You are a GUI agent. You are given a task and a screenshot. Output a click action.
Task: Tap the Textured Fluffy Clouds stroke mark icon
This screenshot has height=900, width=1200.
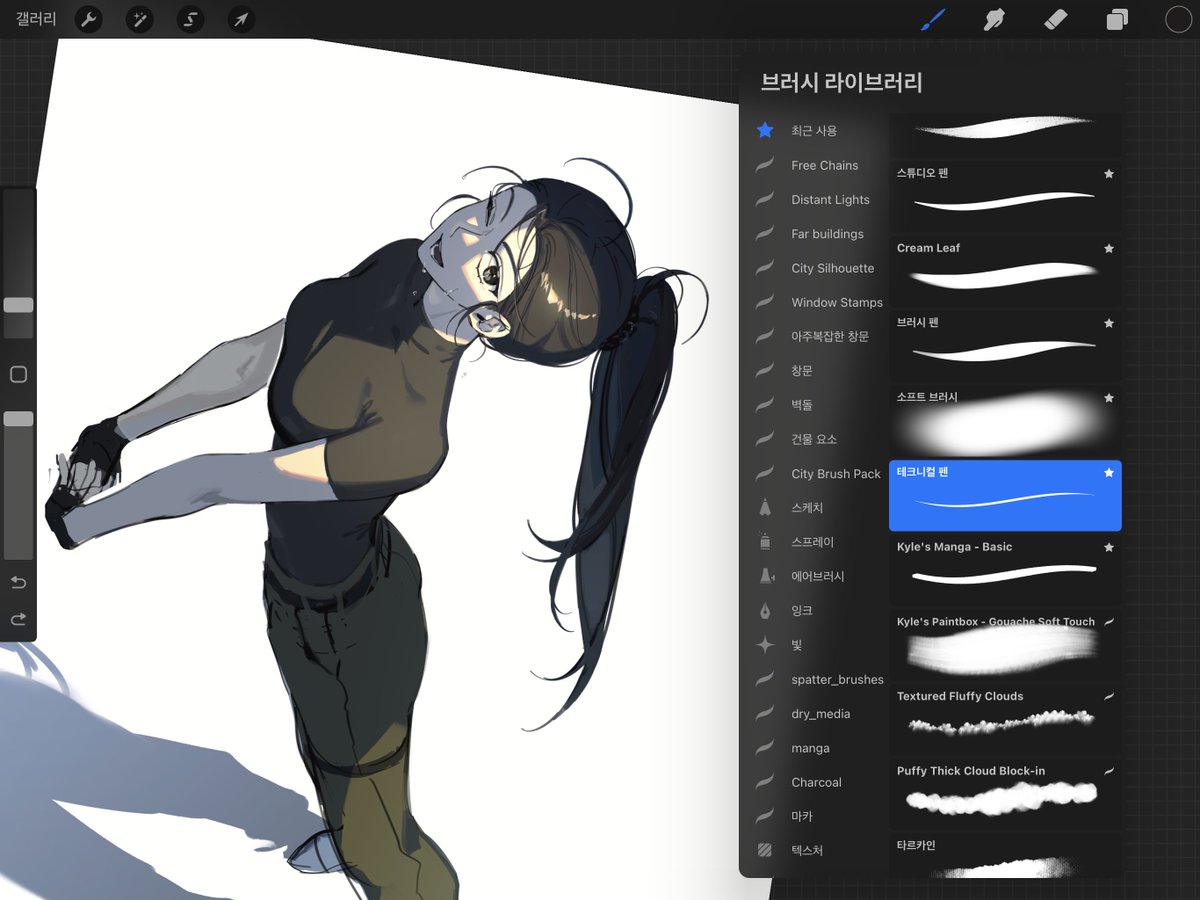[x=1109, y=696]
